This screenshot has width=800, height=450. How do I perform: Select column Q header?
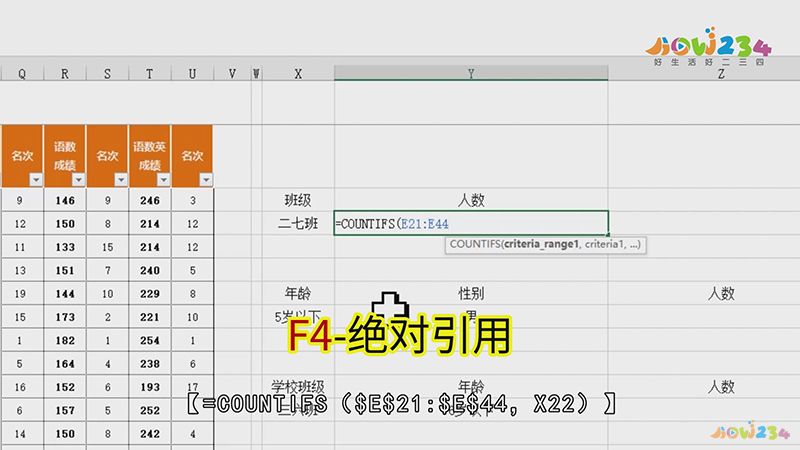click(x=22, y=74)
